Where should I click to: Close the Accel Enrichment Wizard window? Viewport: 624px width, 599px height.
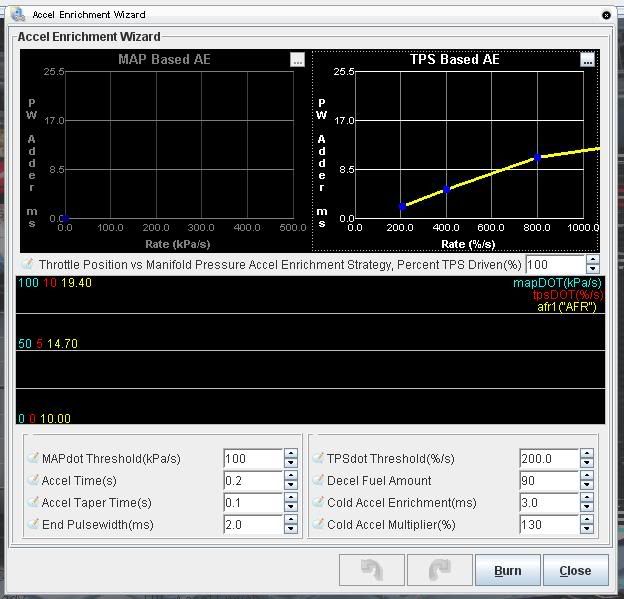[606, 15]
